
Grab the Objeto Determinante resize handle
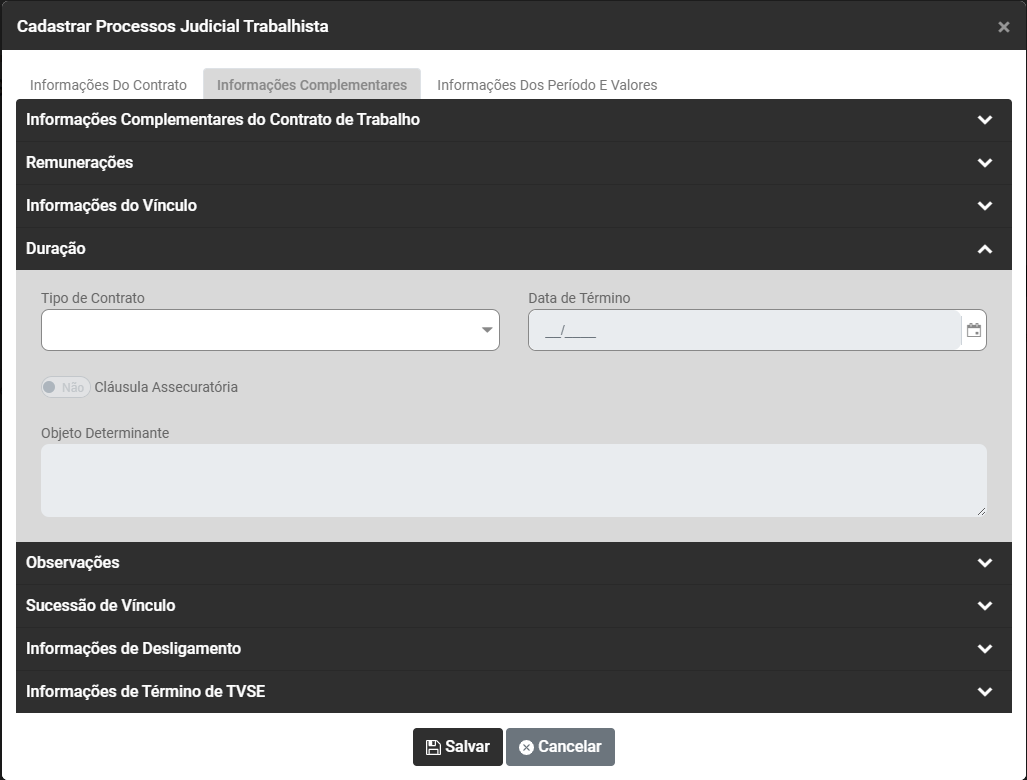pyautogui.click(x=981, y=511)
